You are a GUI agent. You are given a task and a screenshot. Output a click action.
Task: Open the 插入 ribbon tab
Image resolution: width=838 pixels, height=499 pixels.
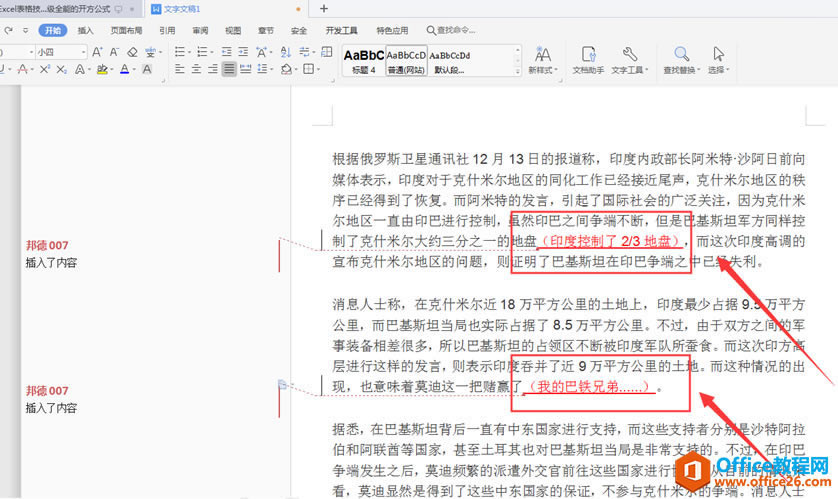click(85, 30)
